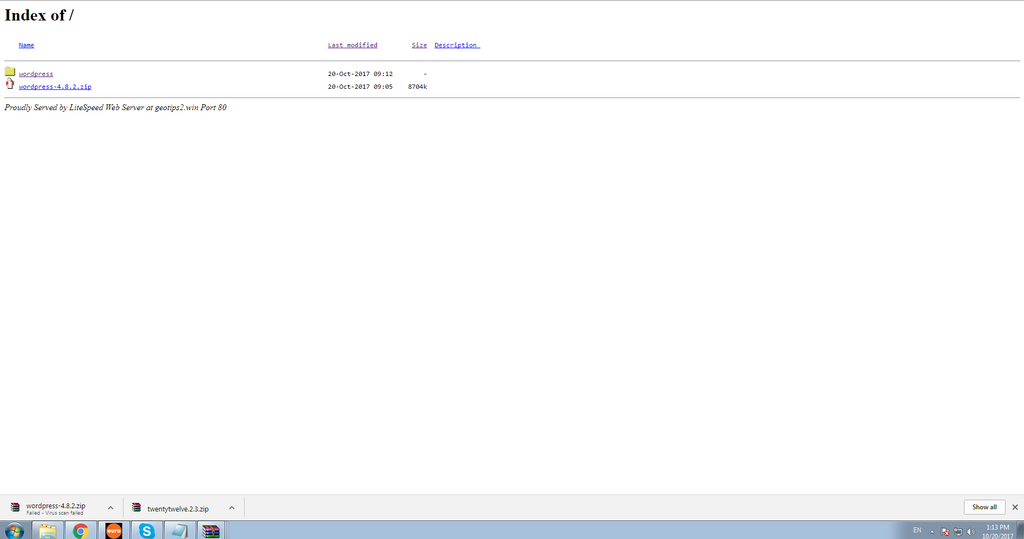Open the volume speaker tray icon
Viewport: 1024px width, 539px height.
tap(970, 532)
